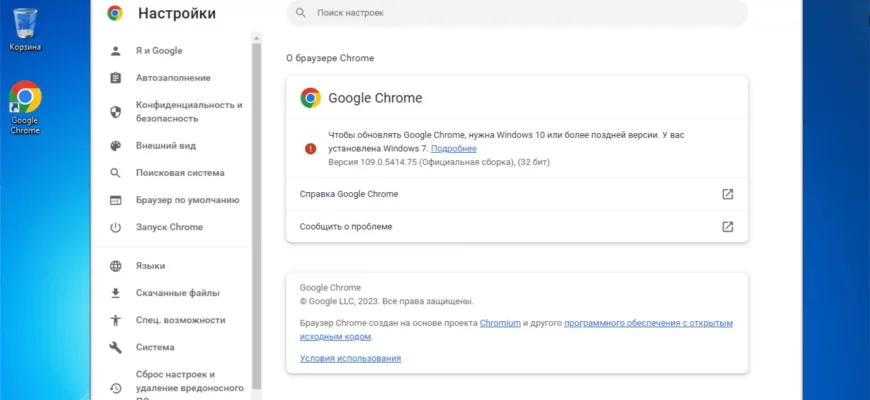This screenshot has width=870, height=400.
Task: Click the © Google LLC, 2023 copyright text
Action: coord(387,302)
